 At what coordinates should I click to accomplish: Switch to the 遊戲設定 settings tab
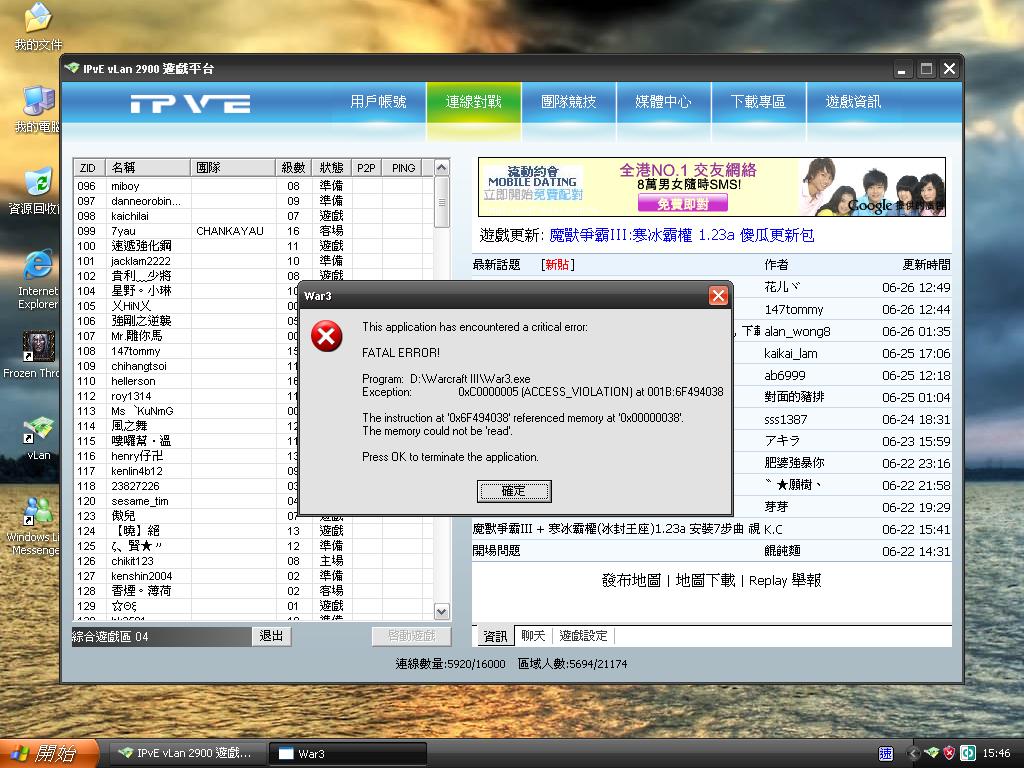coord(585,635)
